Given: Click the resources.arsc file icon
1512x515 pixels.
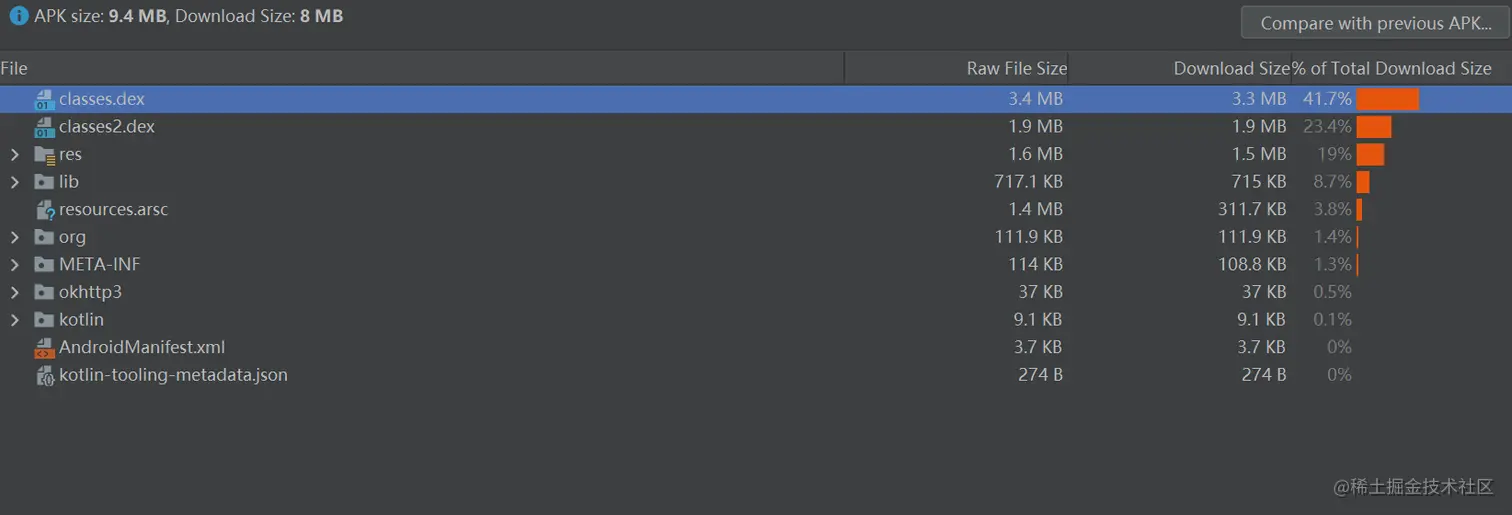Looking at the screenshot, I should [x=44, y=210].
